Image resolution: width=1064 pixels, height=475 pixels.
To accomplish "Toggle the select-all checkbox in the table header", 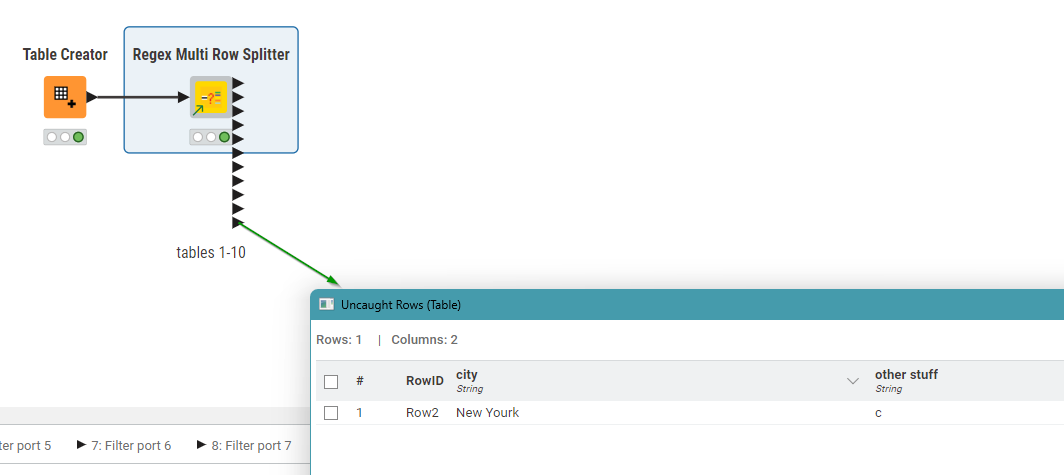I will tap(331, 381).
